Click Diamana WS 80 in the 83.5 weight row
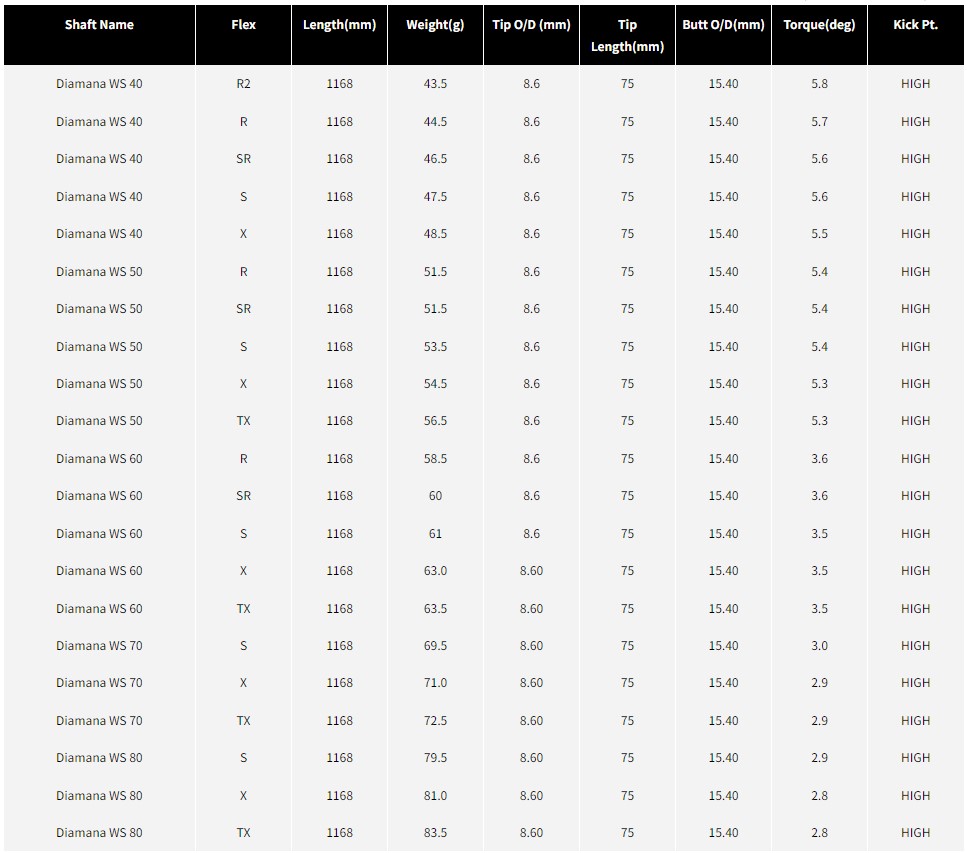967x854 pixels. 99,833
